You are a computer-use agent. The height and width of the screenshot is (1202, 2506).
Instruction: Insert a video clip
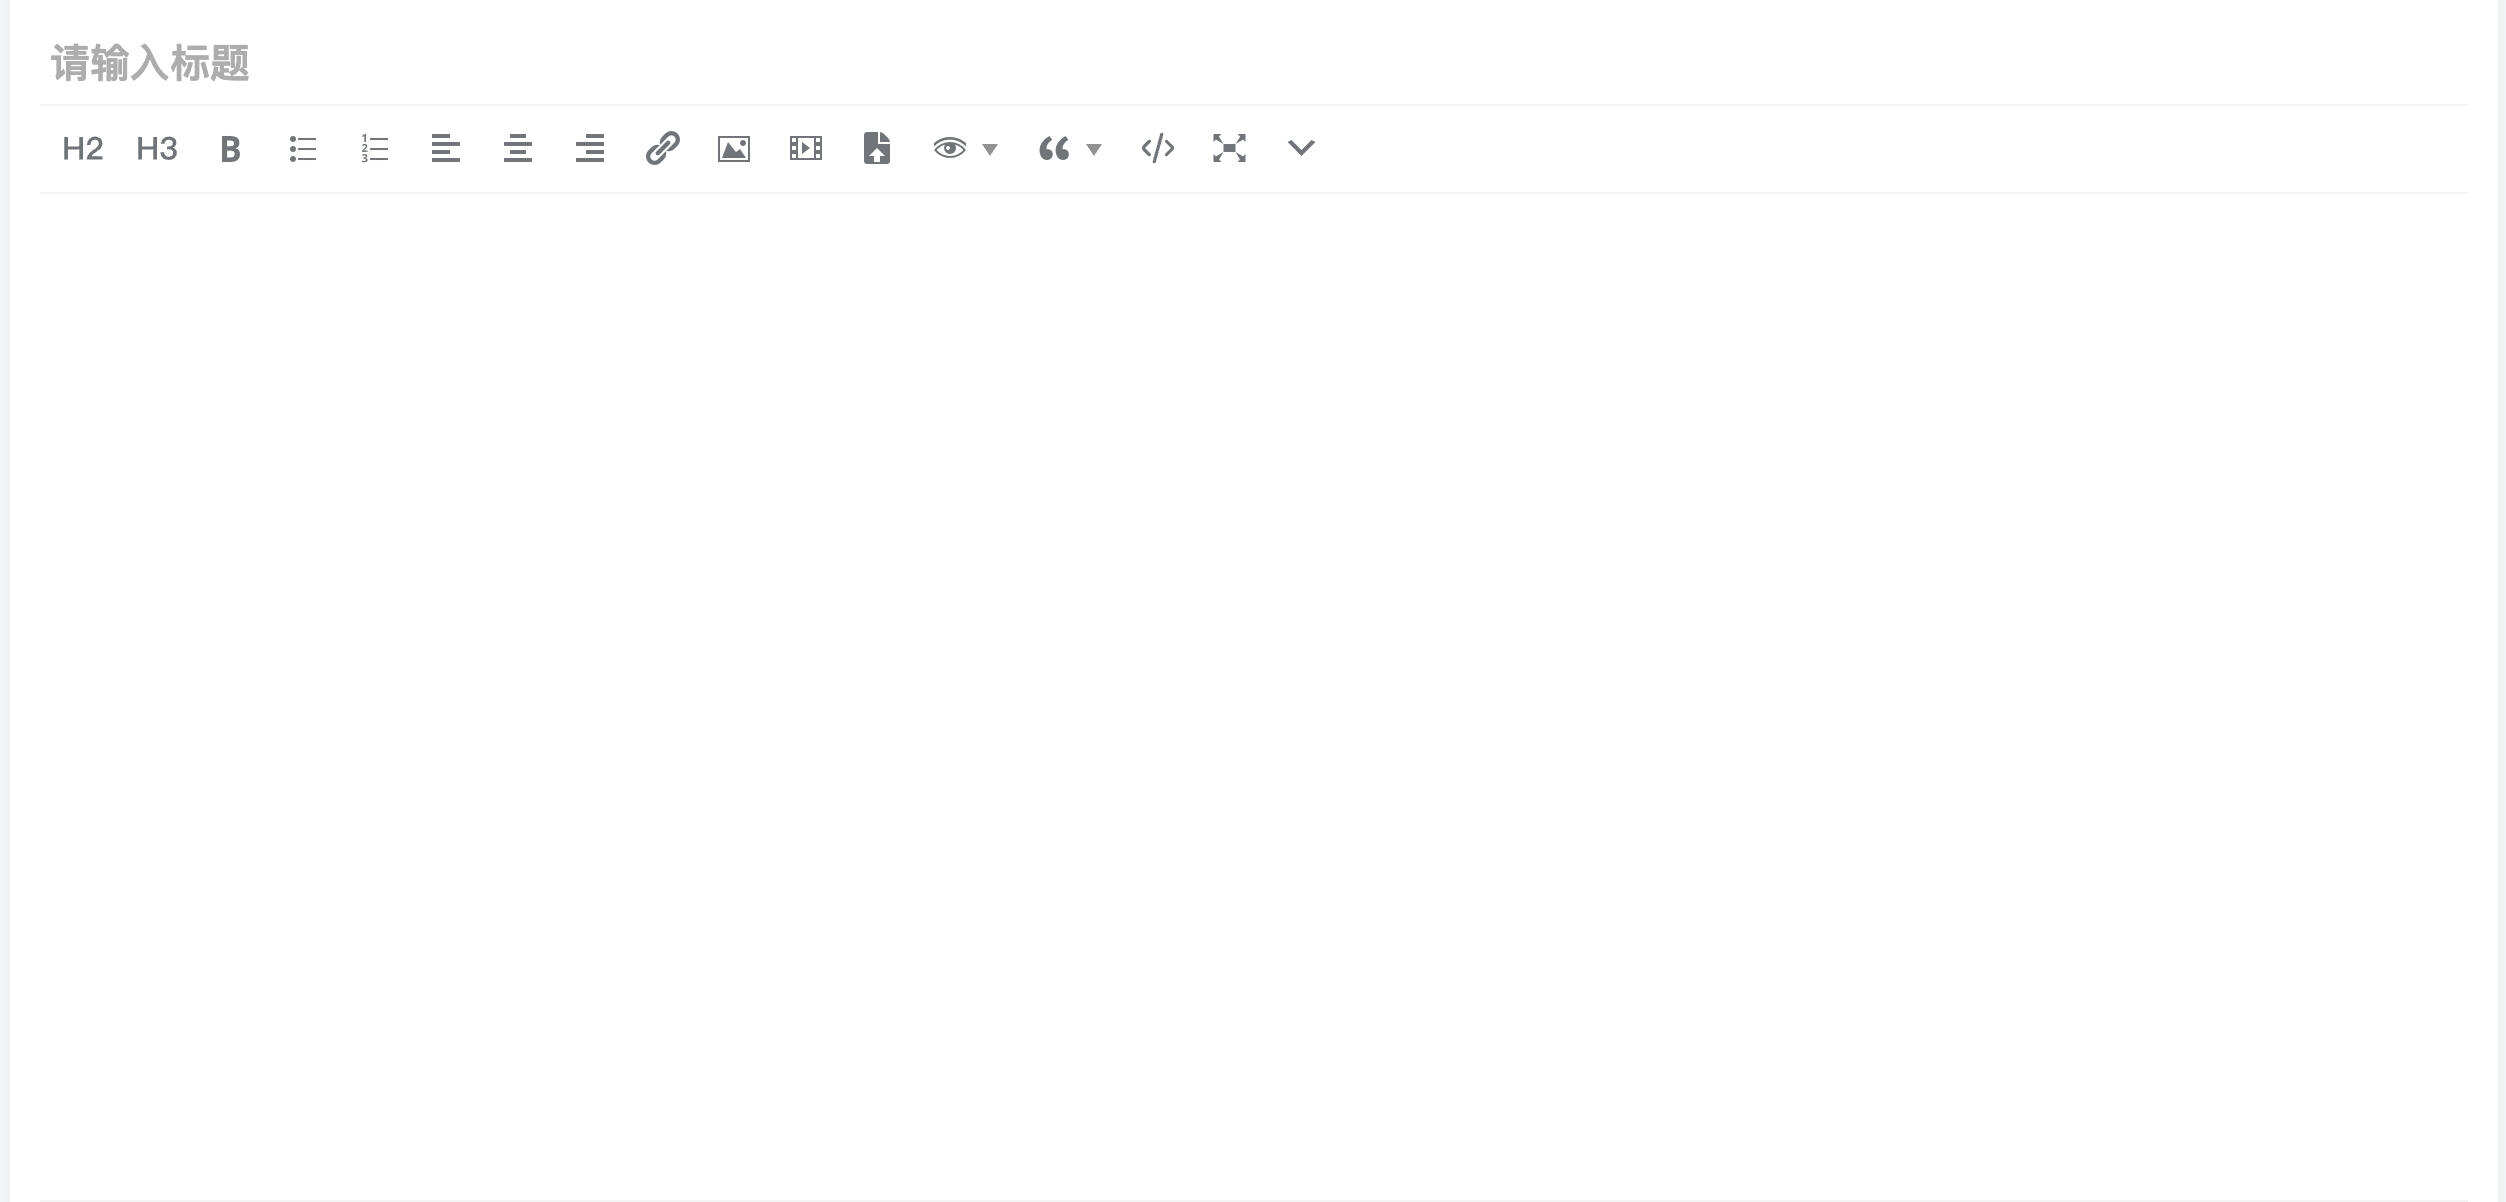(x=806, y=149)
